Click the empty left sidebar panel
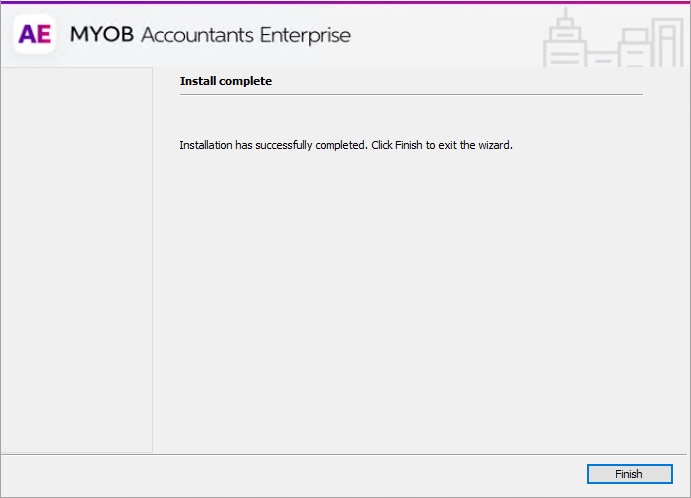691x498 pixels. pyautogui.click(x=76, y=260)
